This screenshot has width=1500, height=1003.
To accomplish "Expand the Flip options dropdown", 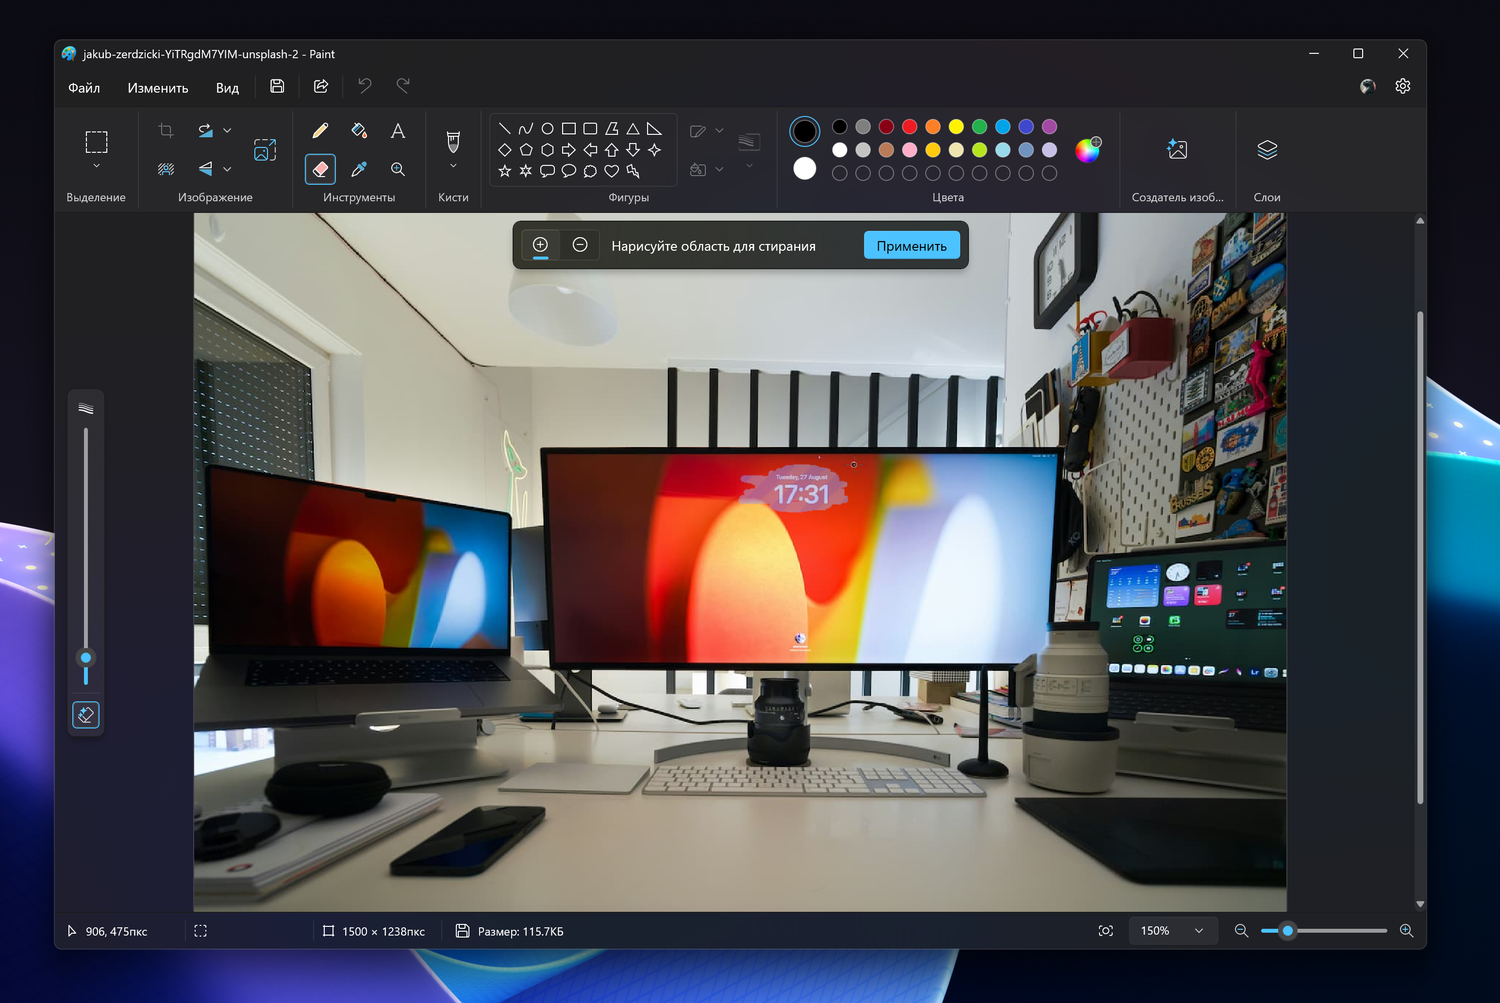I will pyautogui.click(x=227, y=169).
